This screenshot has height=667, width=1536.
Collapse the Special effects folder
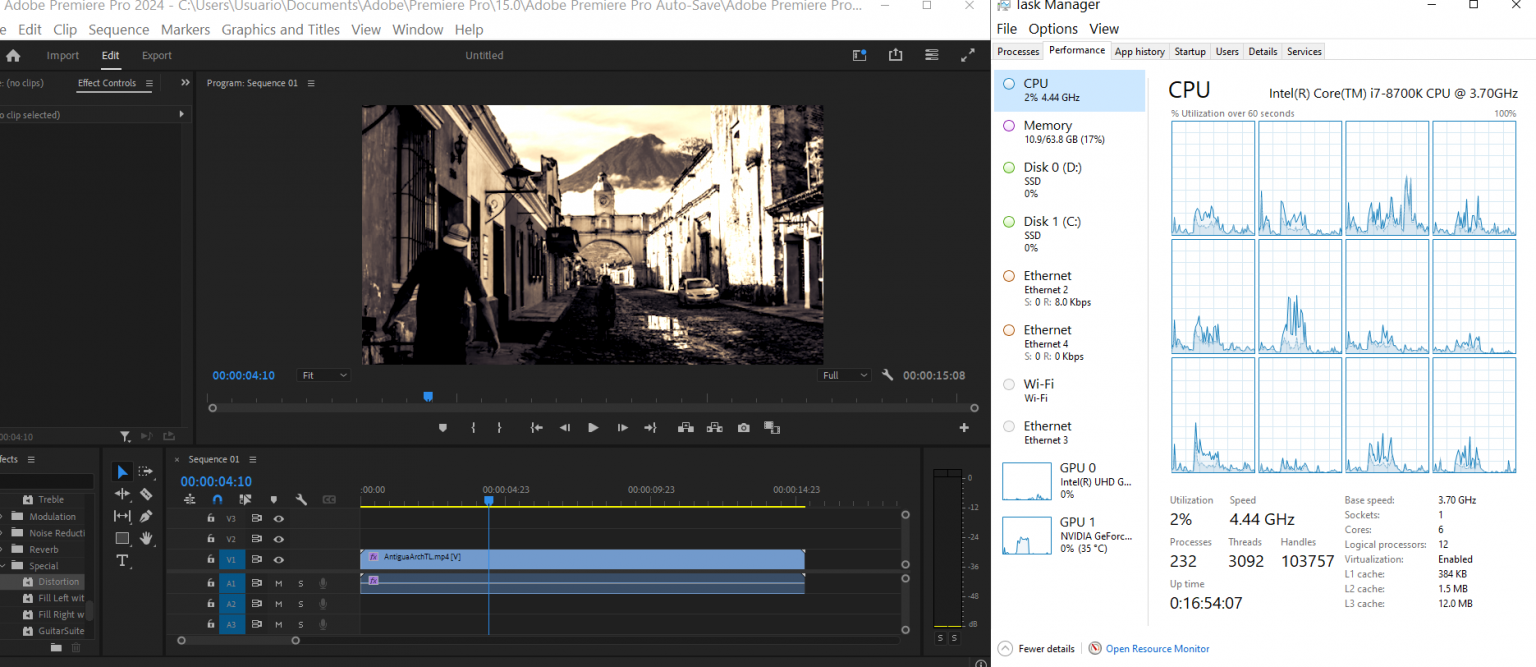(x=3, y=566)
